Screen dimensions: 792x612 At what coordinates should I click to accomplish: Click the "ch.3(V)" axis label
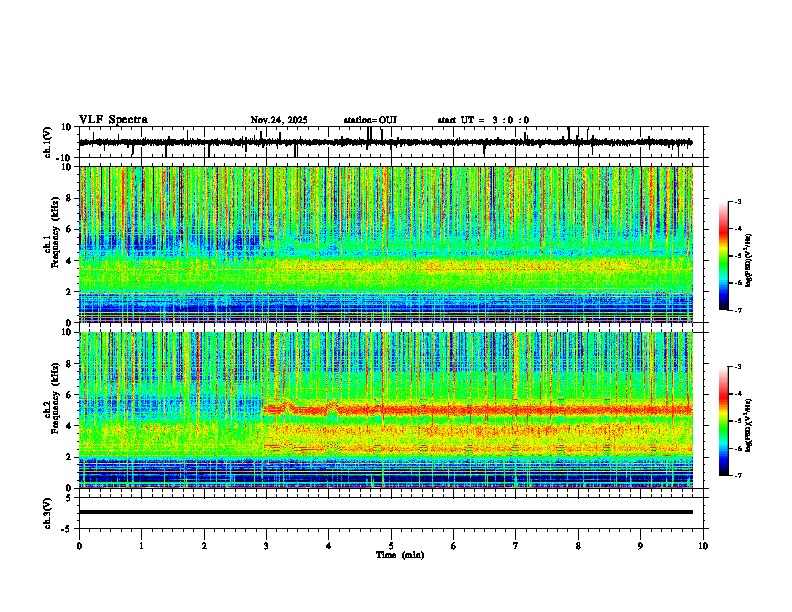(47, 514)
